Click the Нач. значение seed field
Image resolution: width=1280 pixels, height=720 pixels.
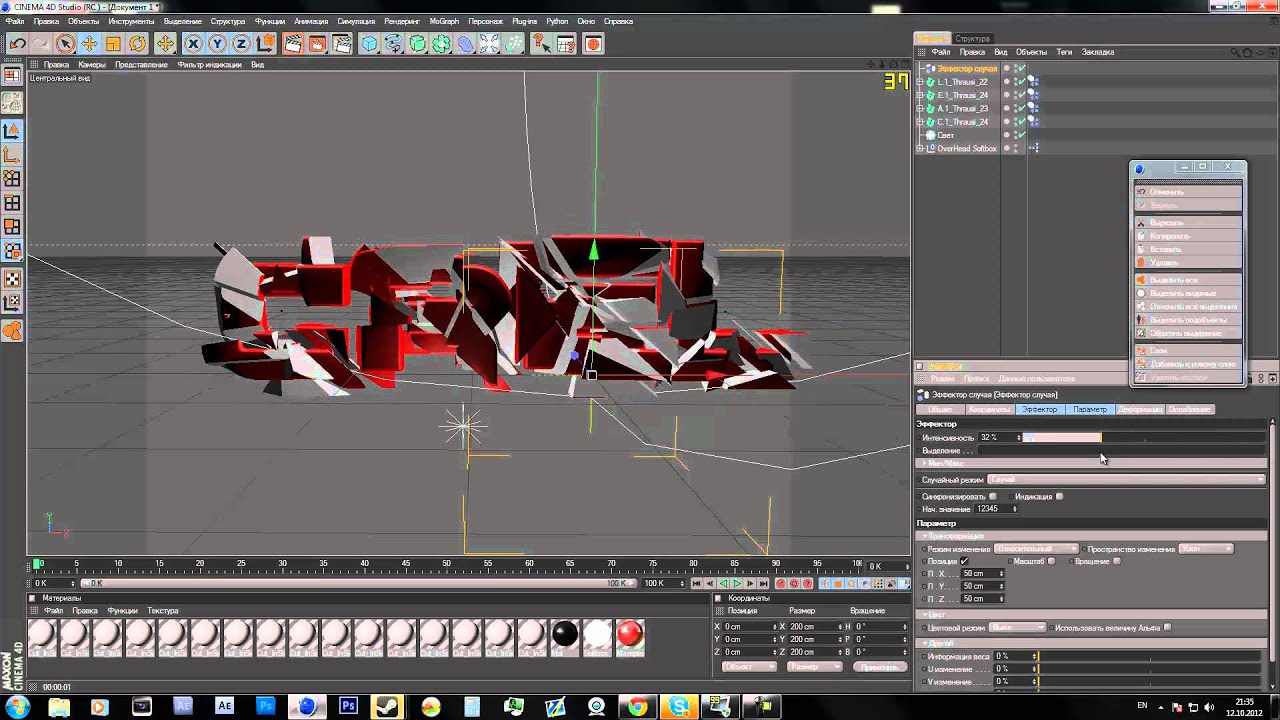994,509
